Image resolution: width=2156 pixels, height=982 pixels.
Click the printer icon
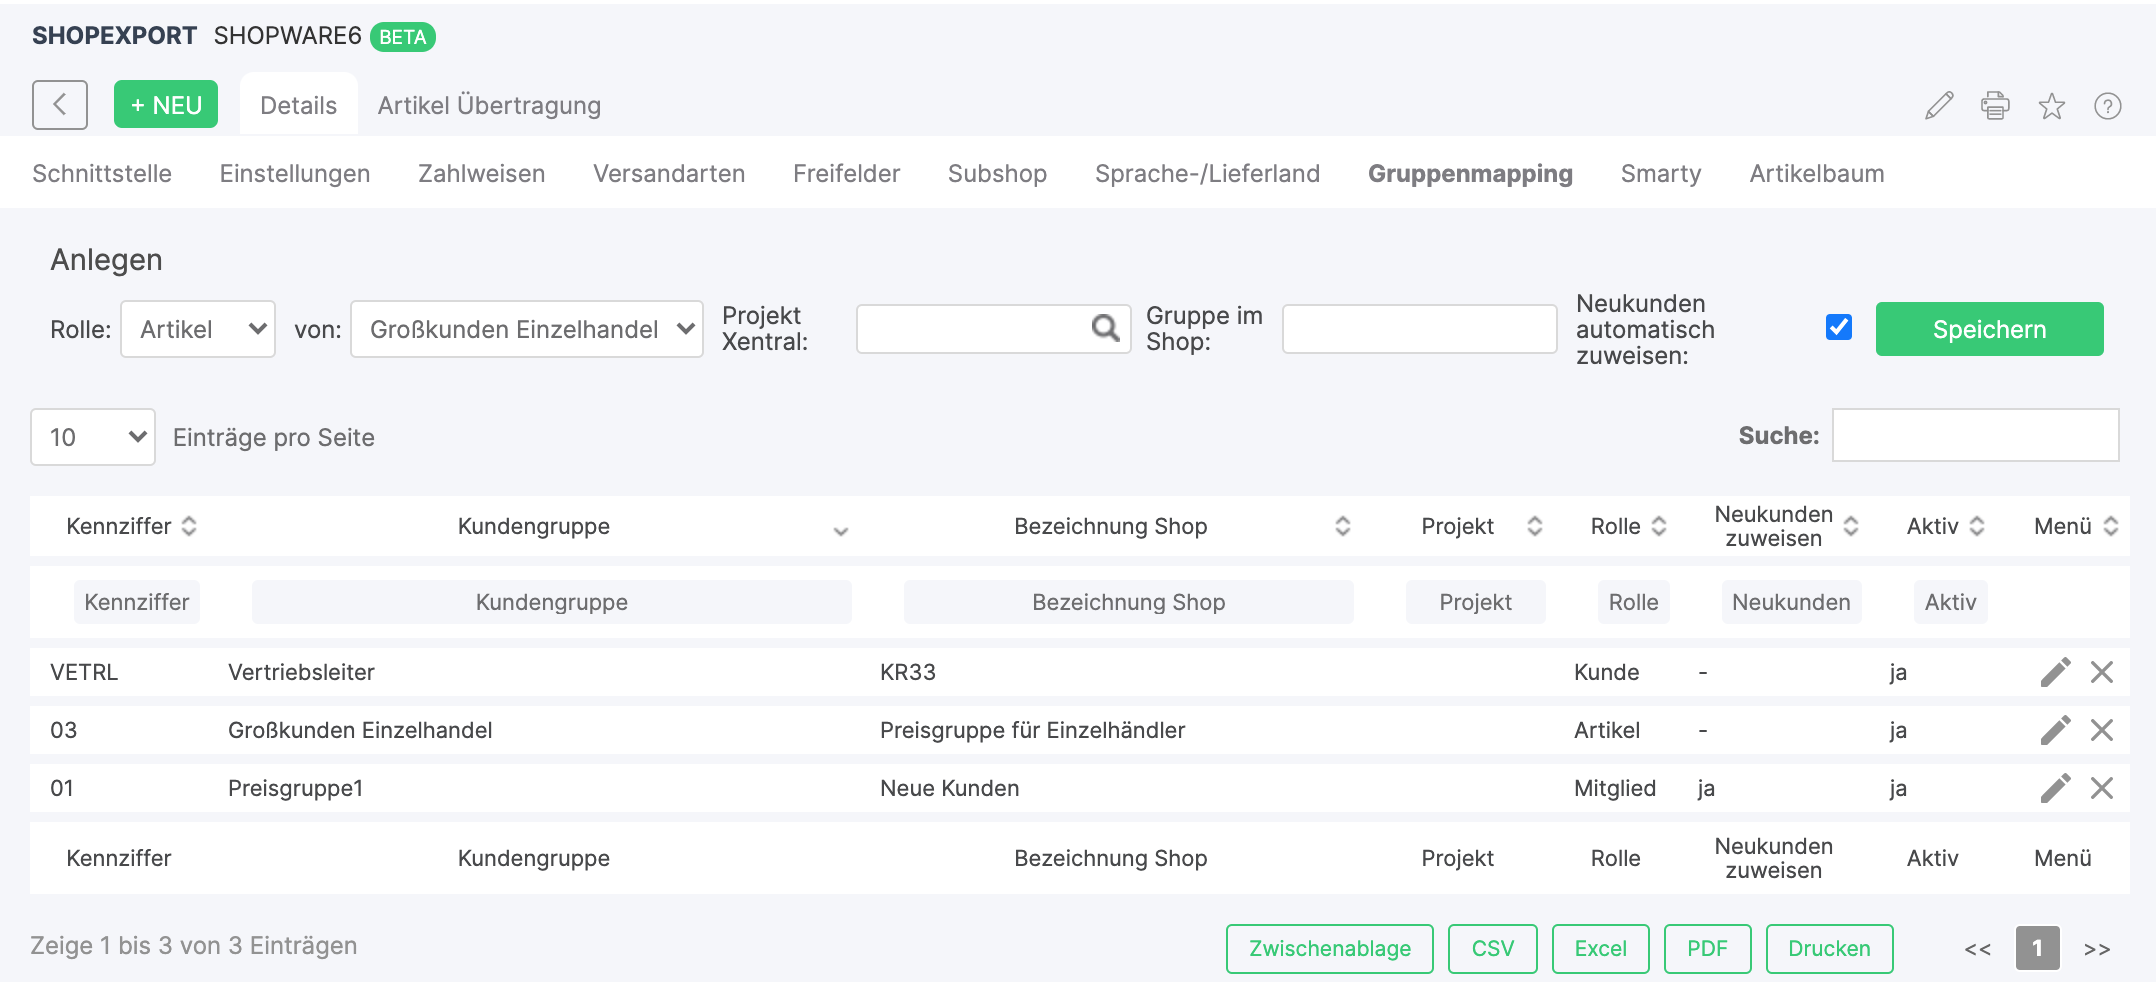click(x=1995, y=106)
